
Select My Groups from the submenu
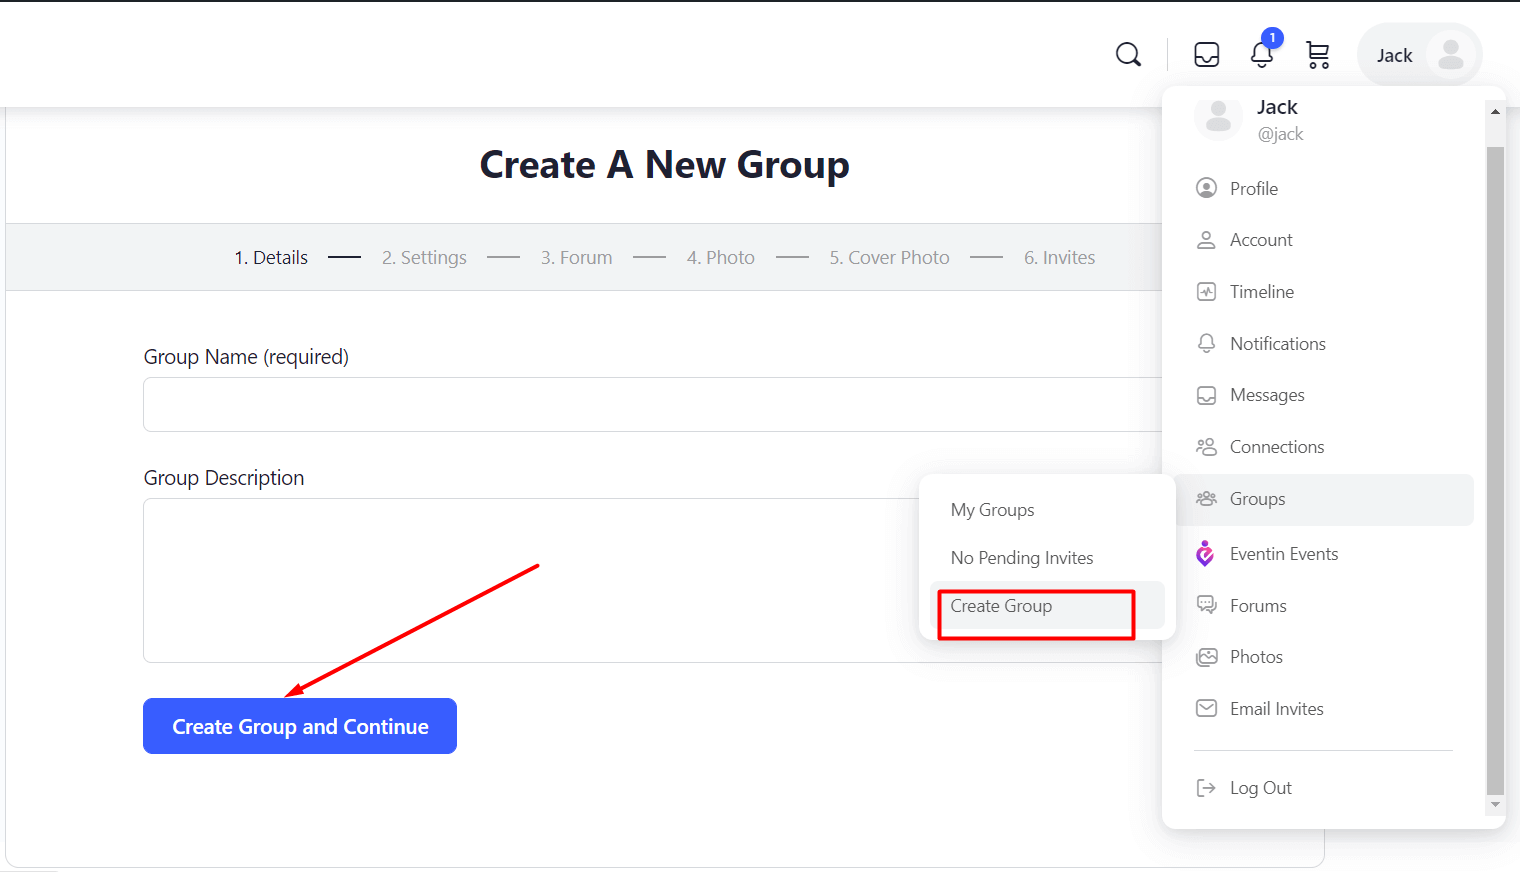coord(992,509)
